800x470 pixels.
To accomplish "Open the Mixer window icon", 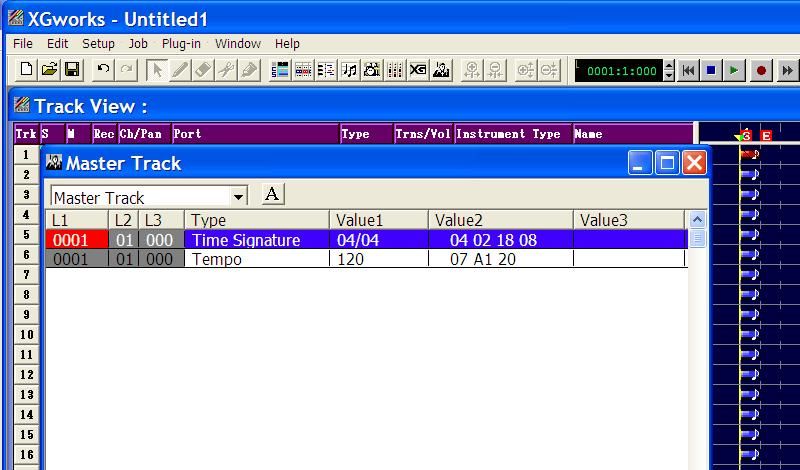I will (x=395, y=70).
